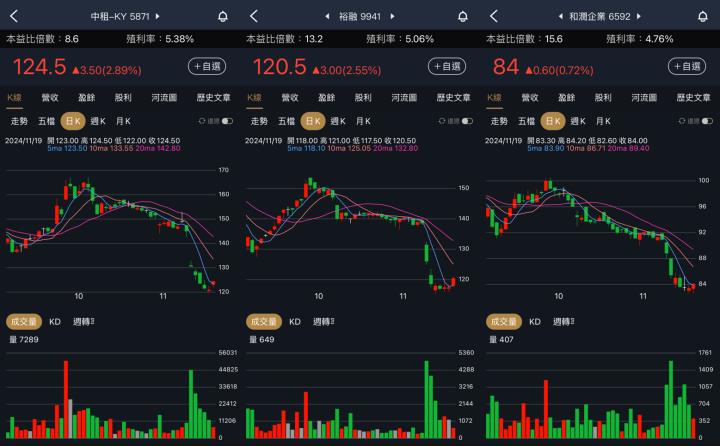This screenshot has height=446, width=720.
Task: Switch 裕融 chart to 週K
Action: 338,121
